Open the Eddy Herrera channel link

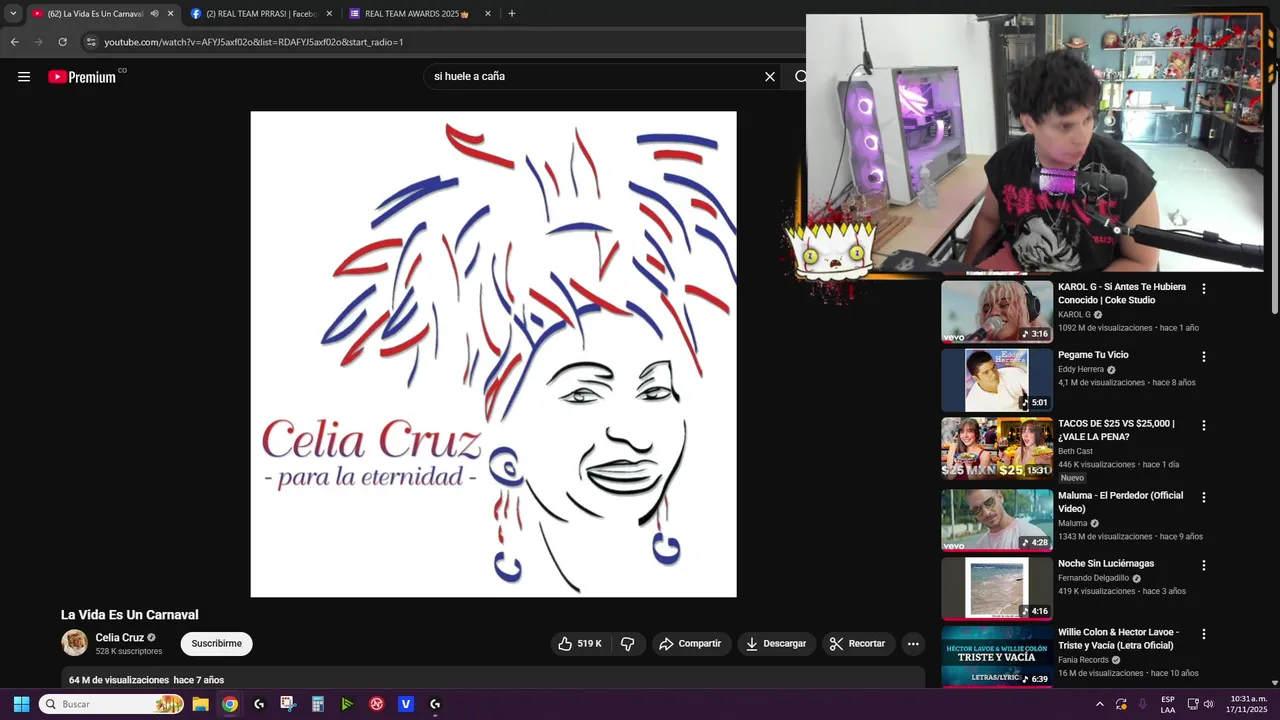pos(1081,370)
